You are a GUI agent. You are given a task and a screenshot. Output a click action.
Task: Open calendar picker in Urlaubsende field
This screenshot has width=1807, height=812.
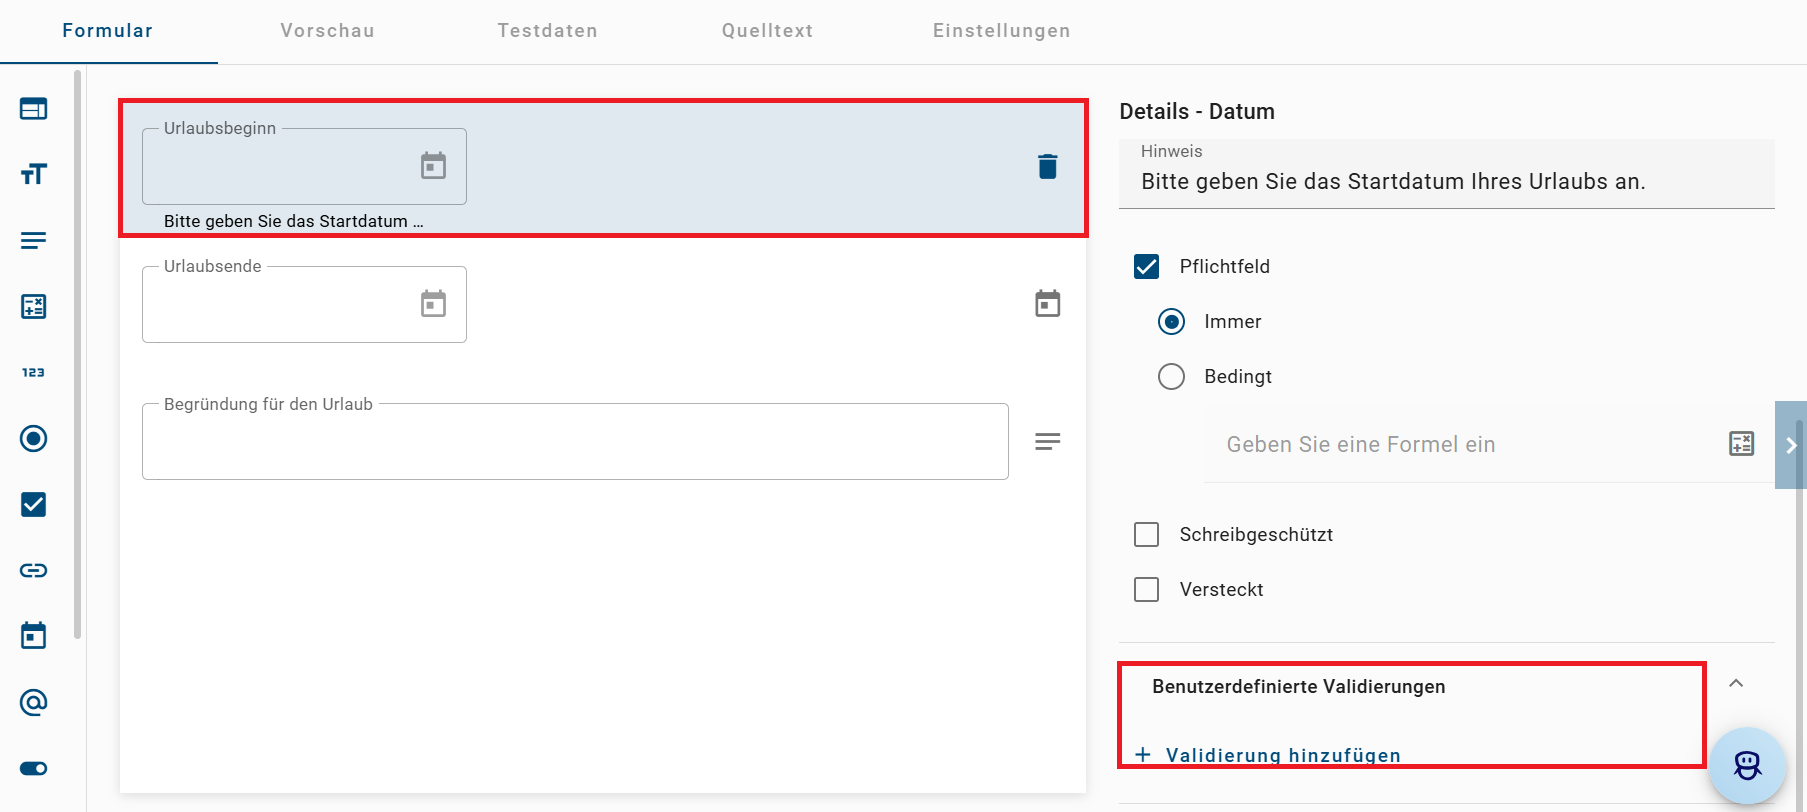click(x=433, y=303)
